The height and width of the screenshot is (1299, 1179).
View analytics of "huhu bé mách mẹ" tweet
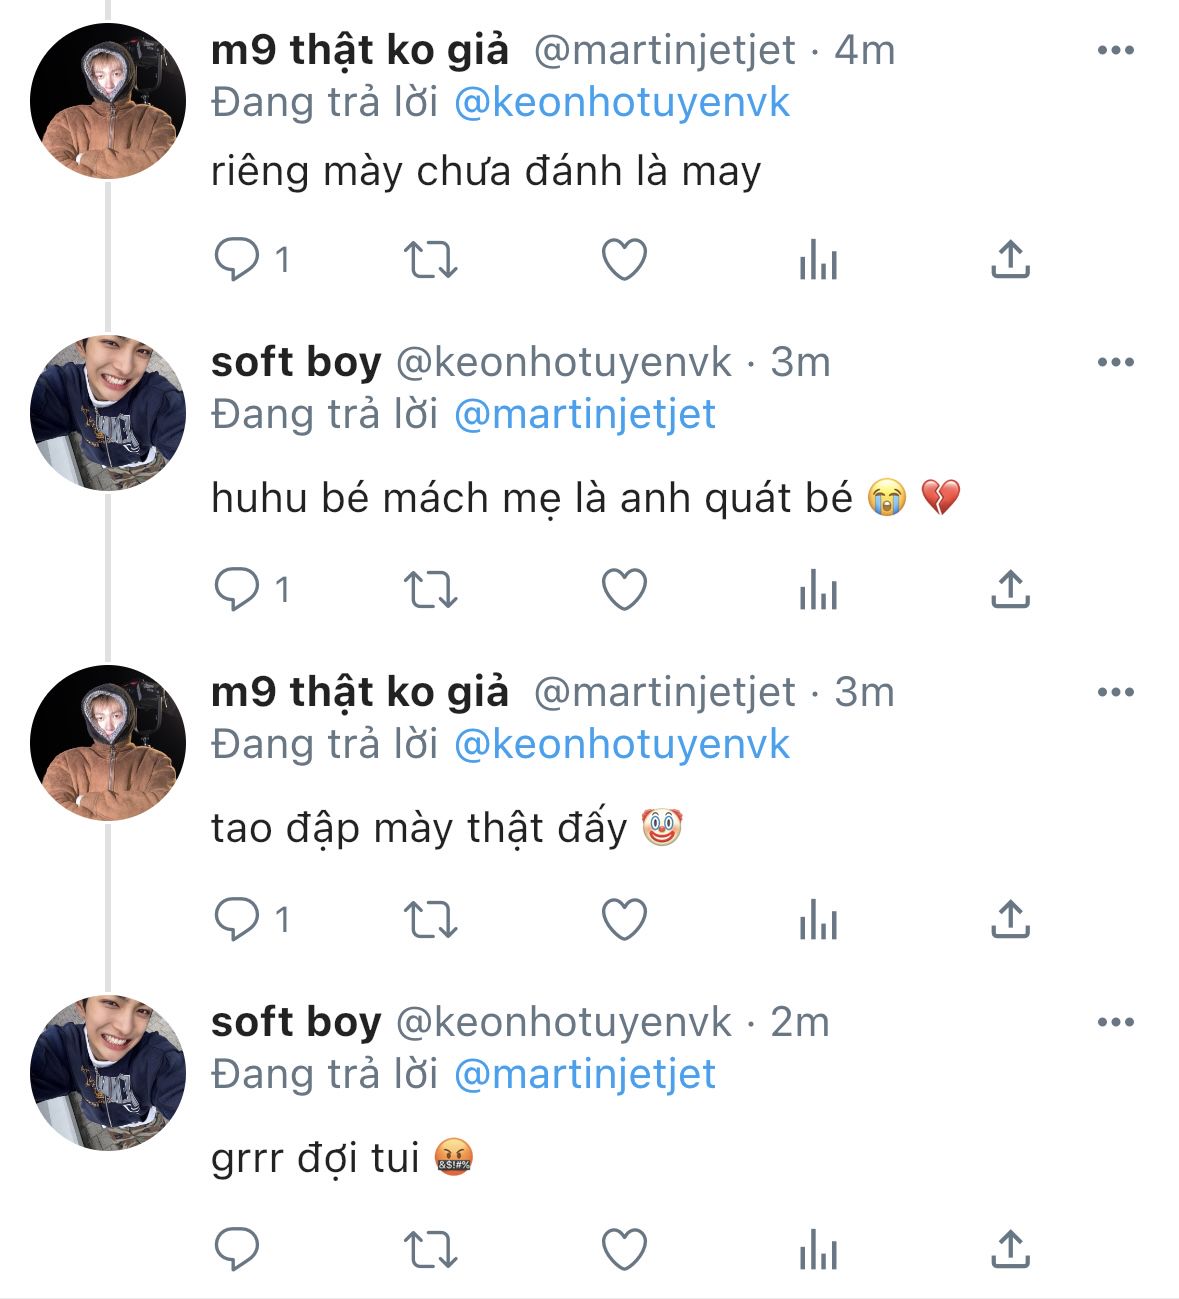[x=818, y=590]
